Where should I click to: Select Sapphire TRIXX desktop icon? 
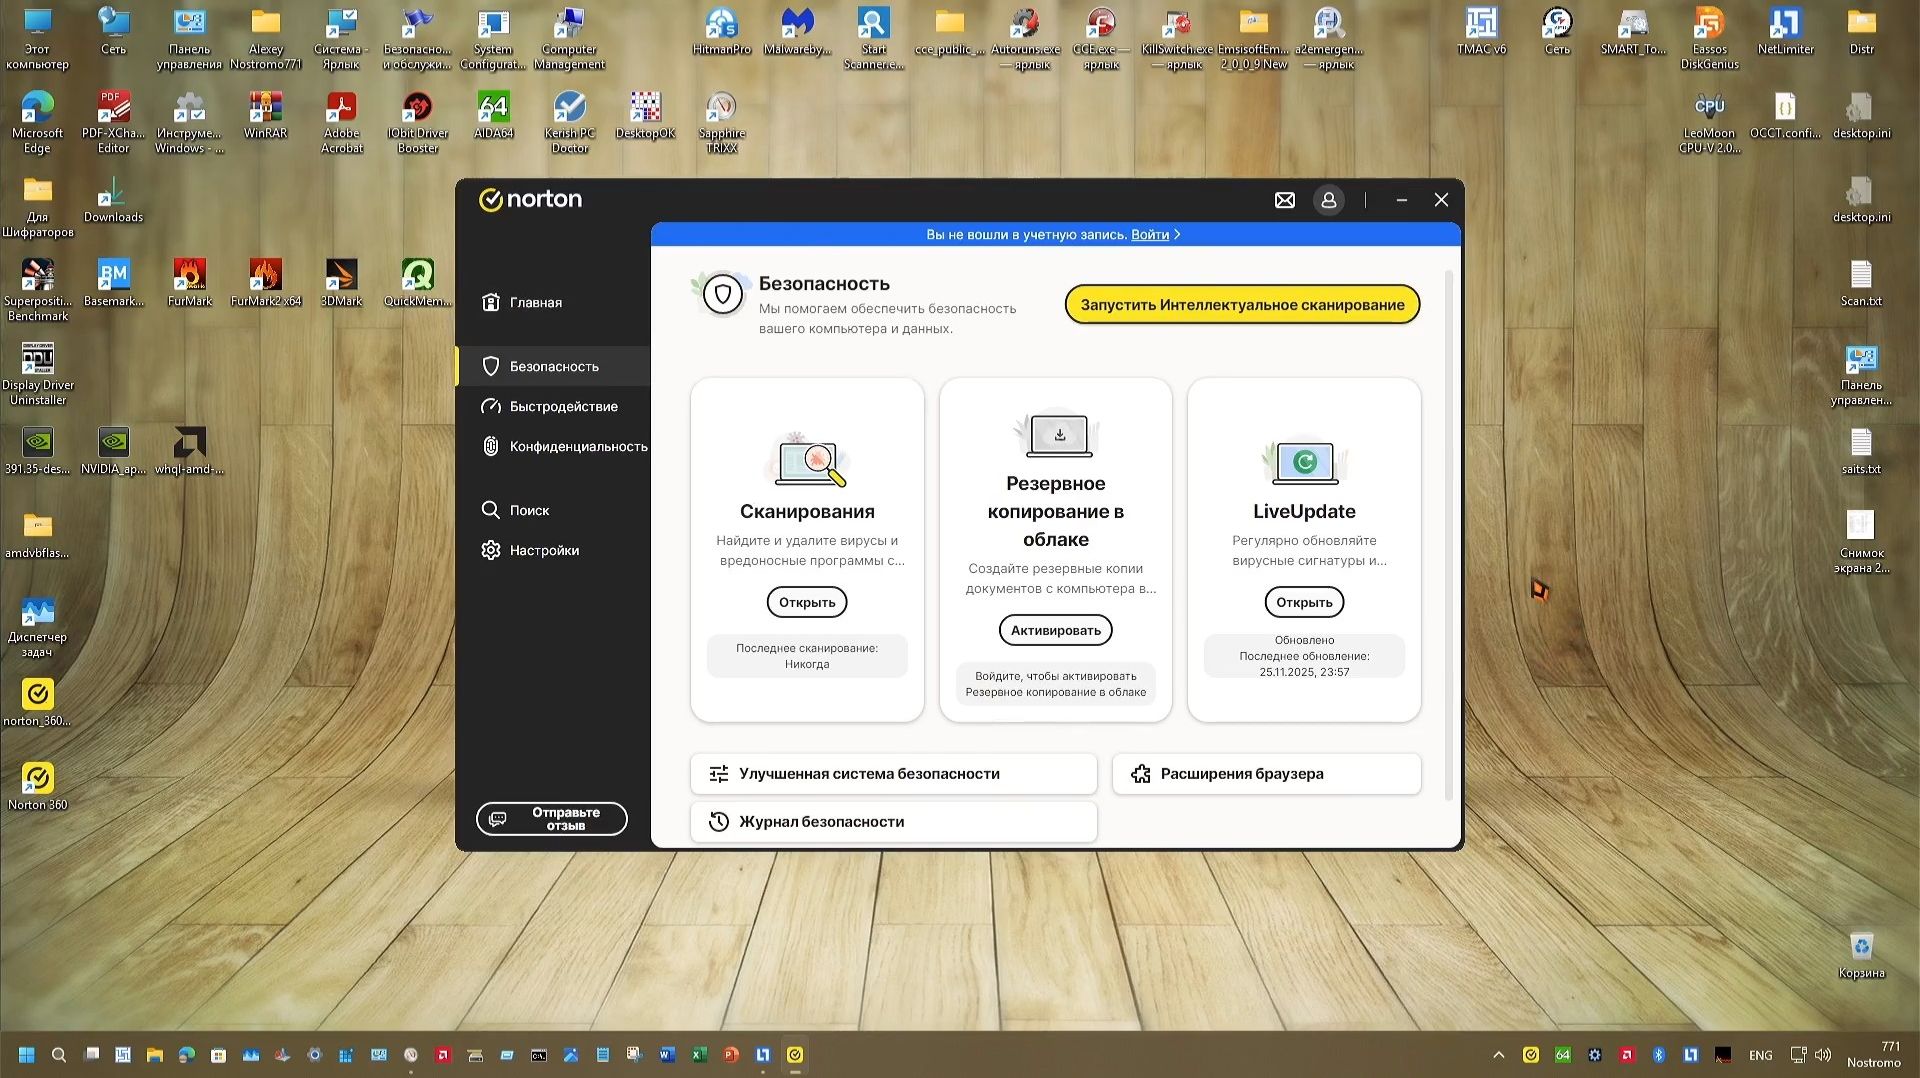click(722, 122)
